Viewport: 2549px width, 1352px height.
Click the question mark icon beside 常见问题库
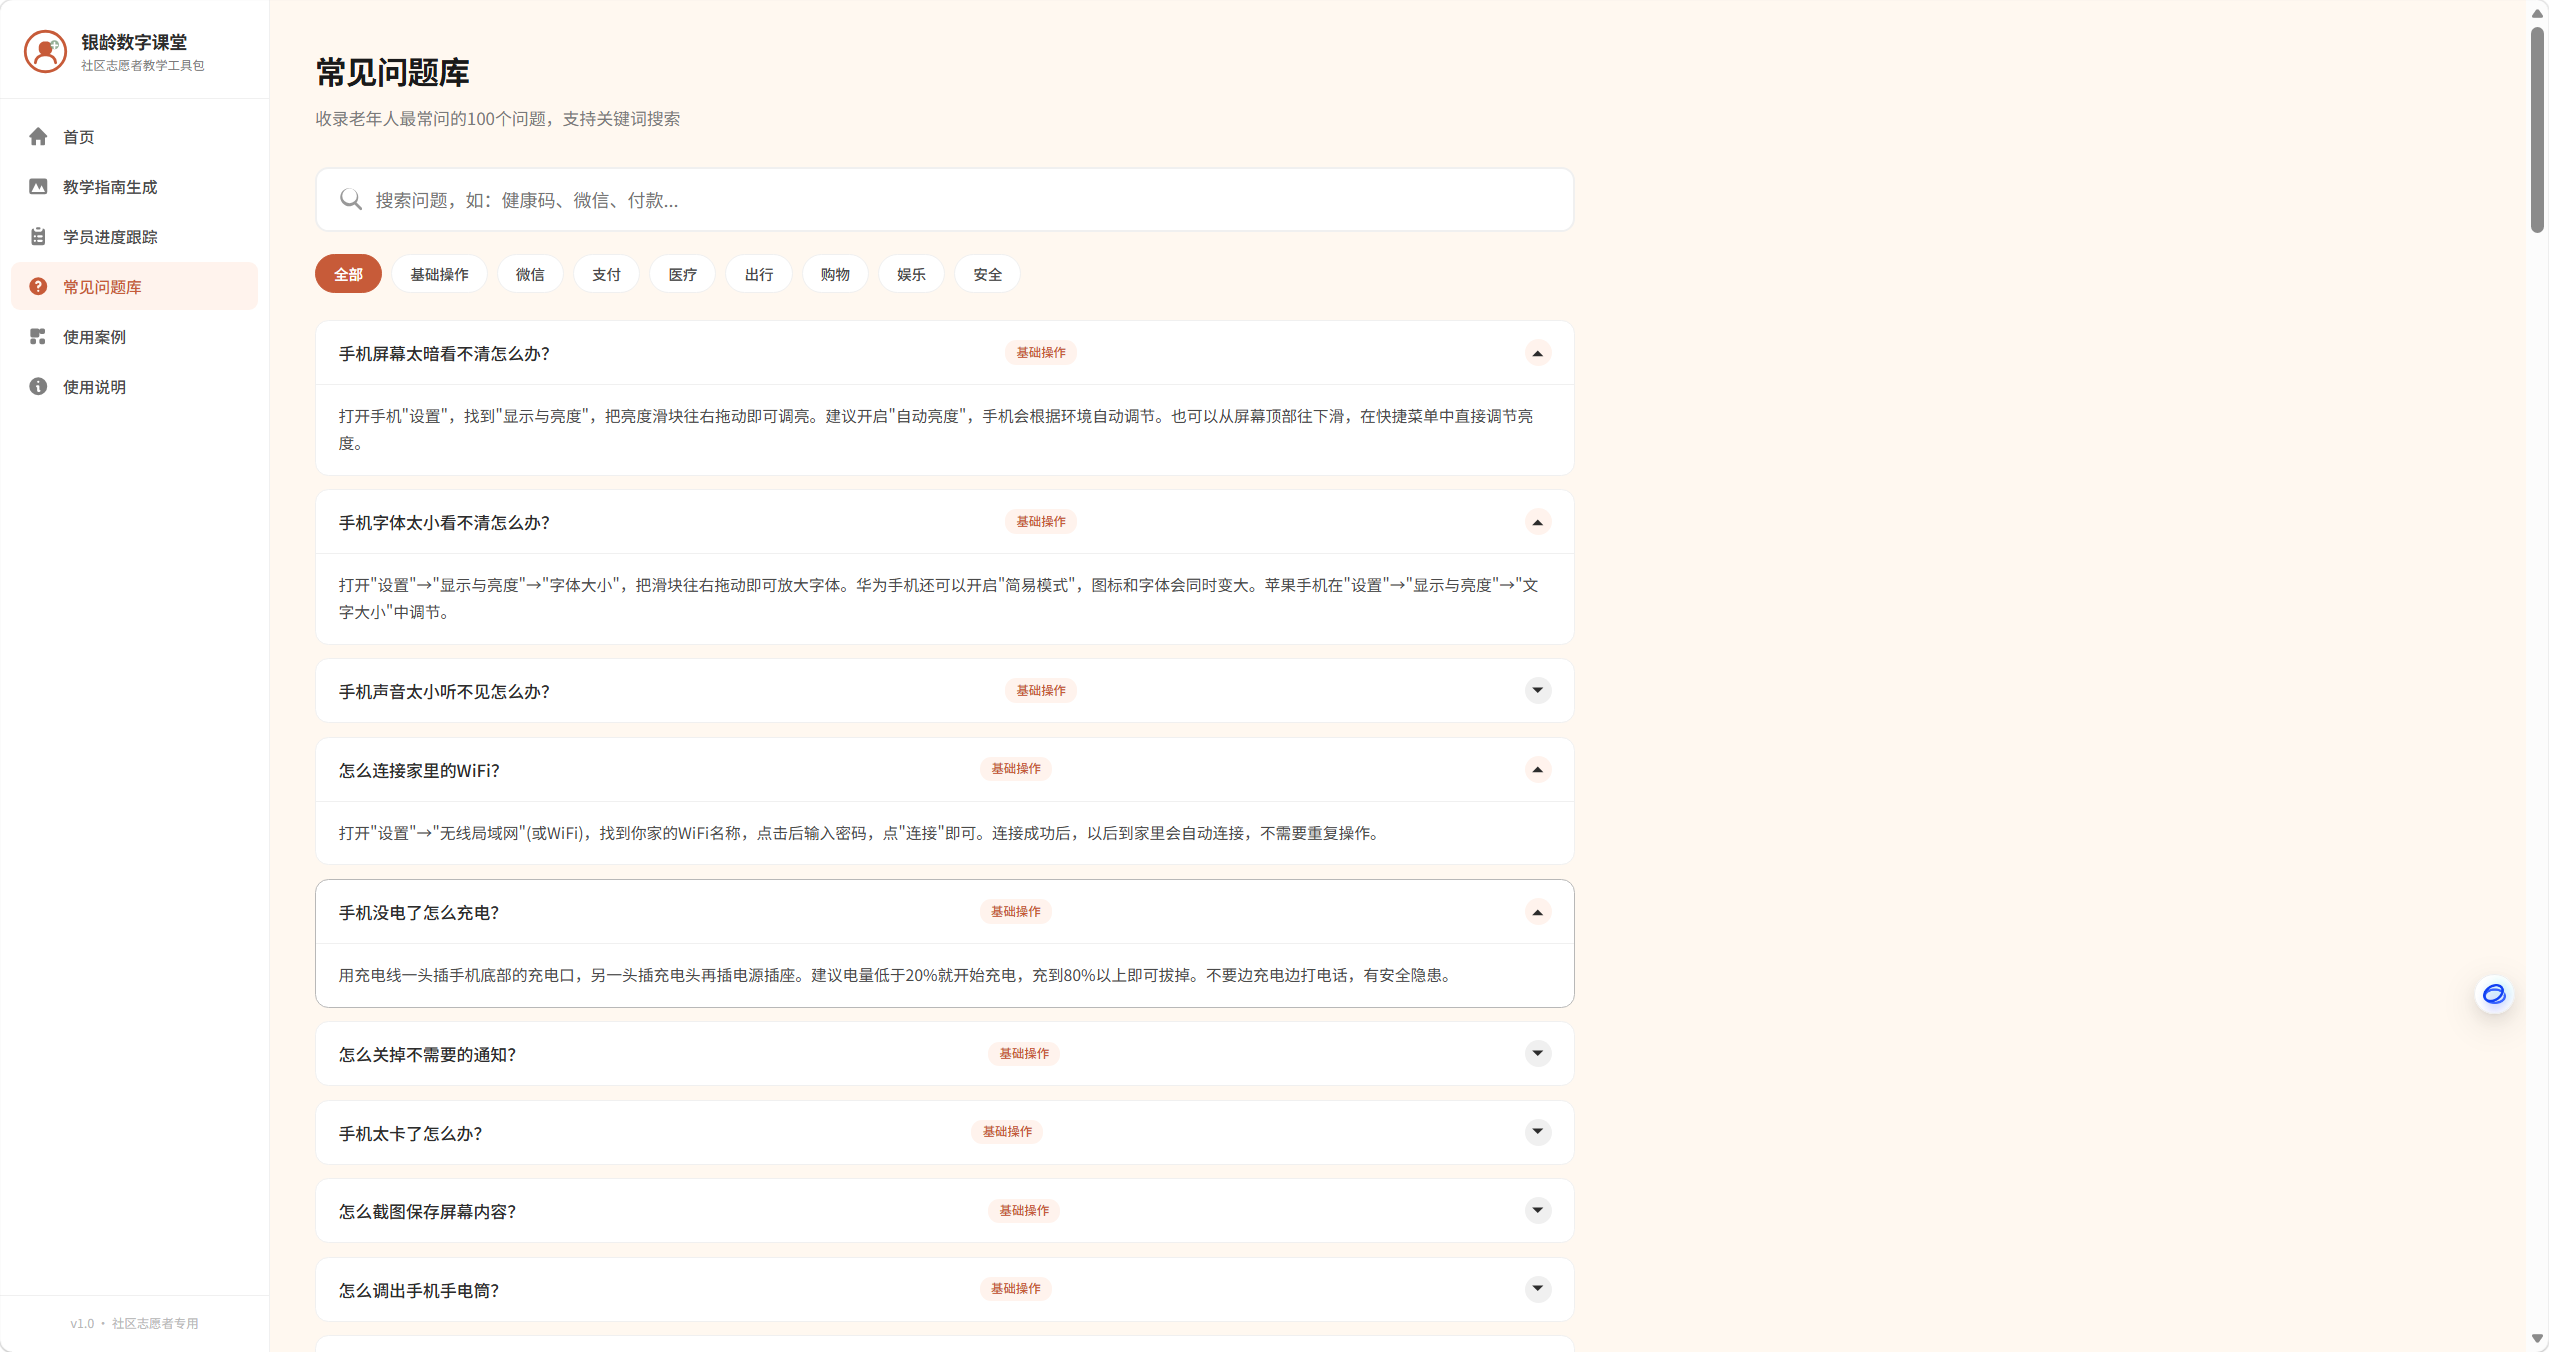pos(38,287)
